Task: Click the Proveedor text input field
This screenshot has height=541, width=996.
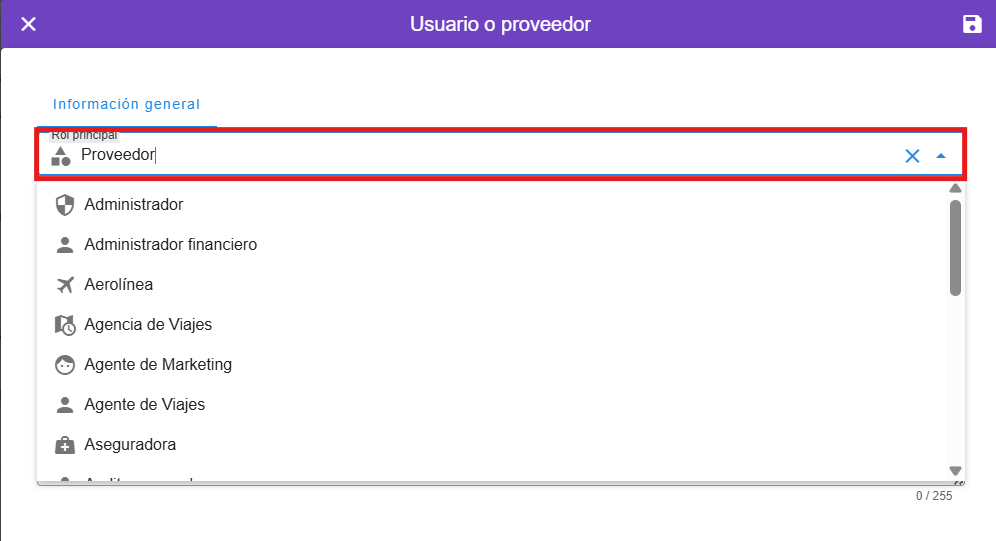Action: 480,156
